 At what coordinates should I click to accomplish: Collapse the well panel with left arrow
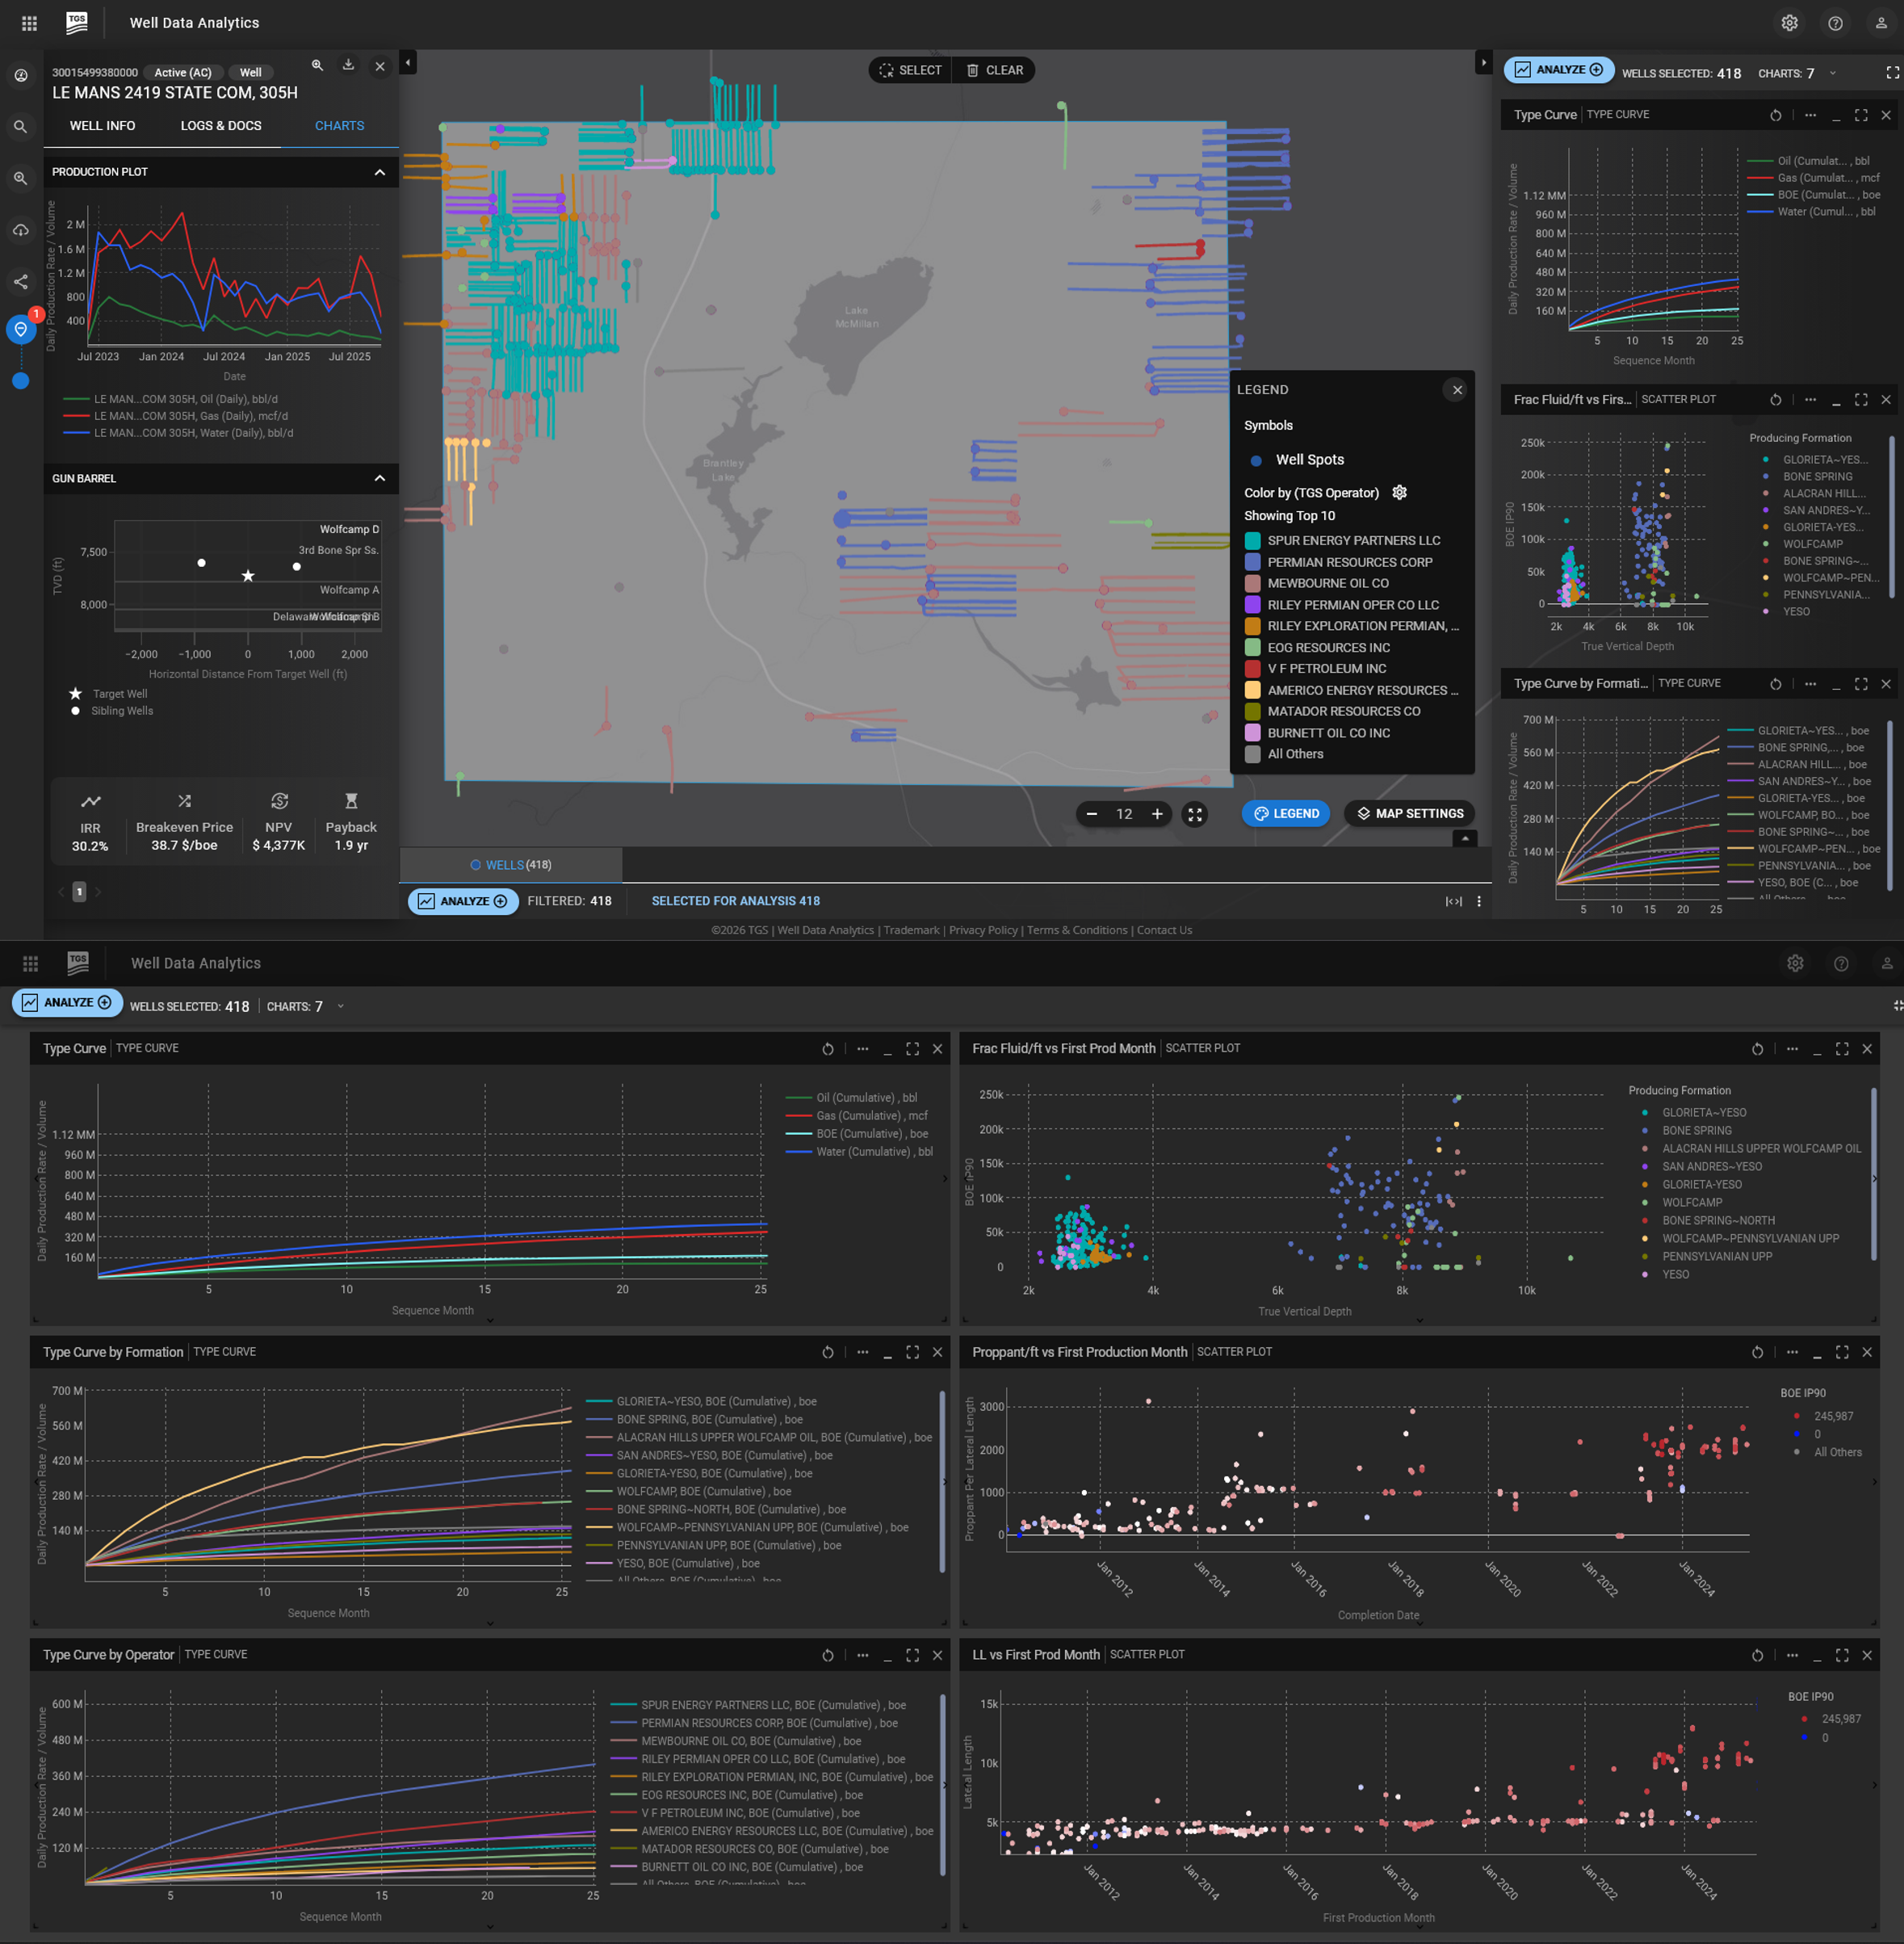[x=408, y=63]
